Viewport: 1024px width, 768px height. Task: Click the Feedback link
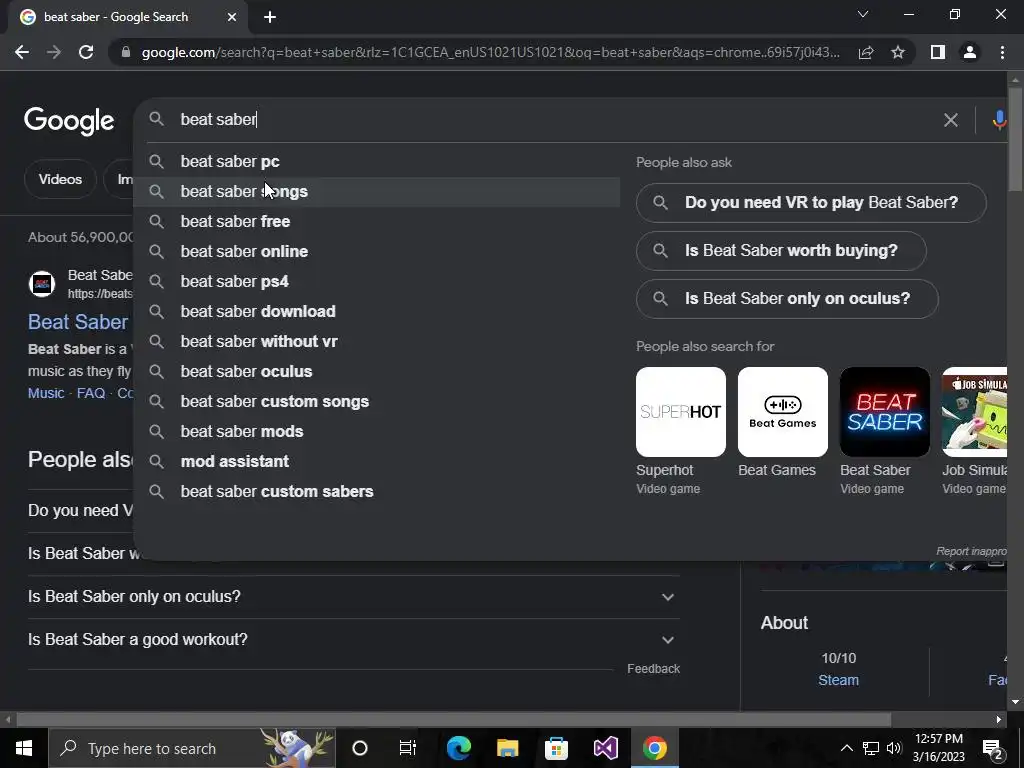pyautogui.click(x=653, y=669)
